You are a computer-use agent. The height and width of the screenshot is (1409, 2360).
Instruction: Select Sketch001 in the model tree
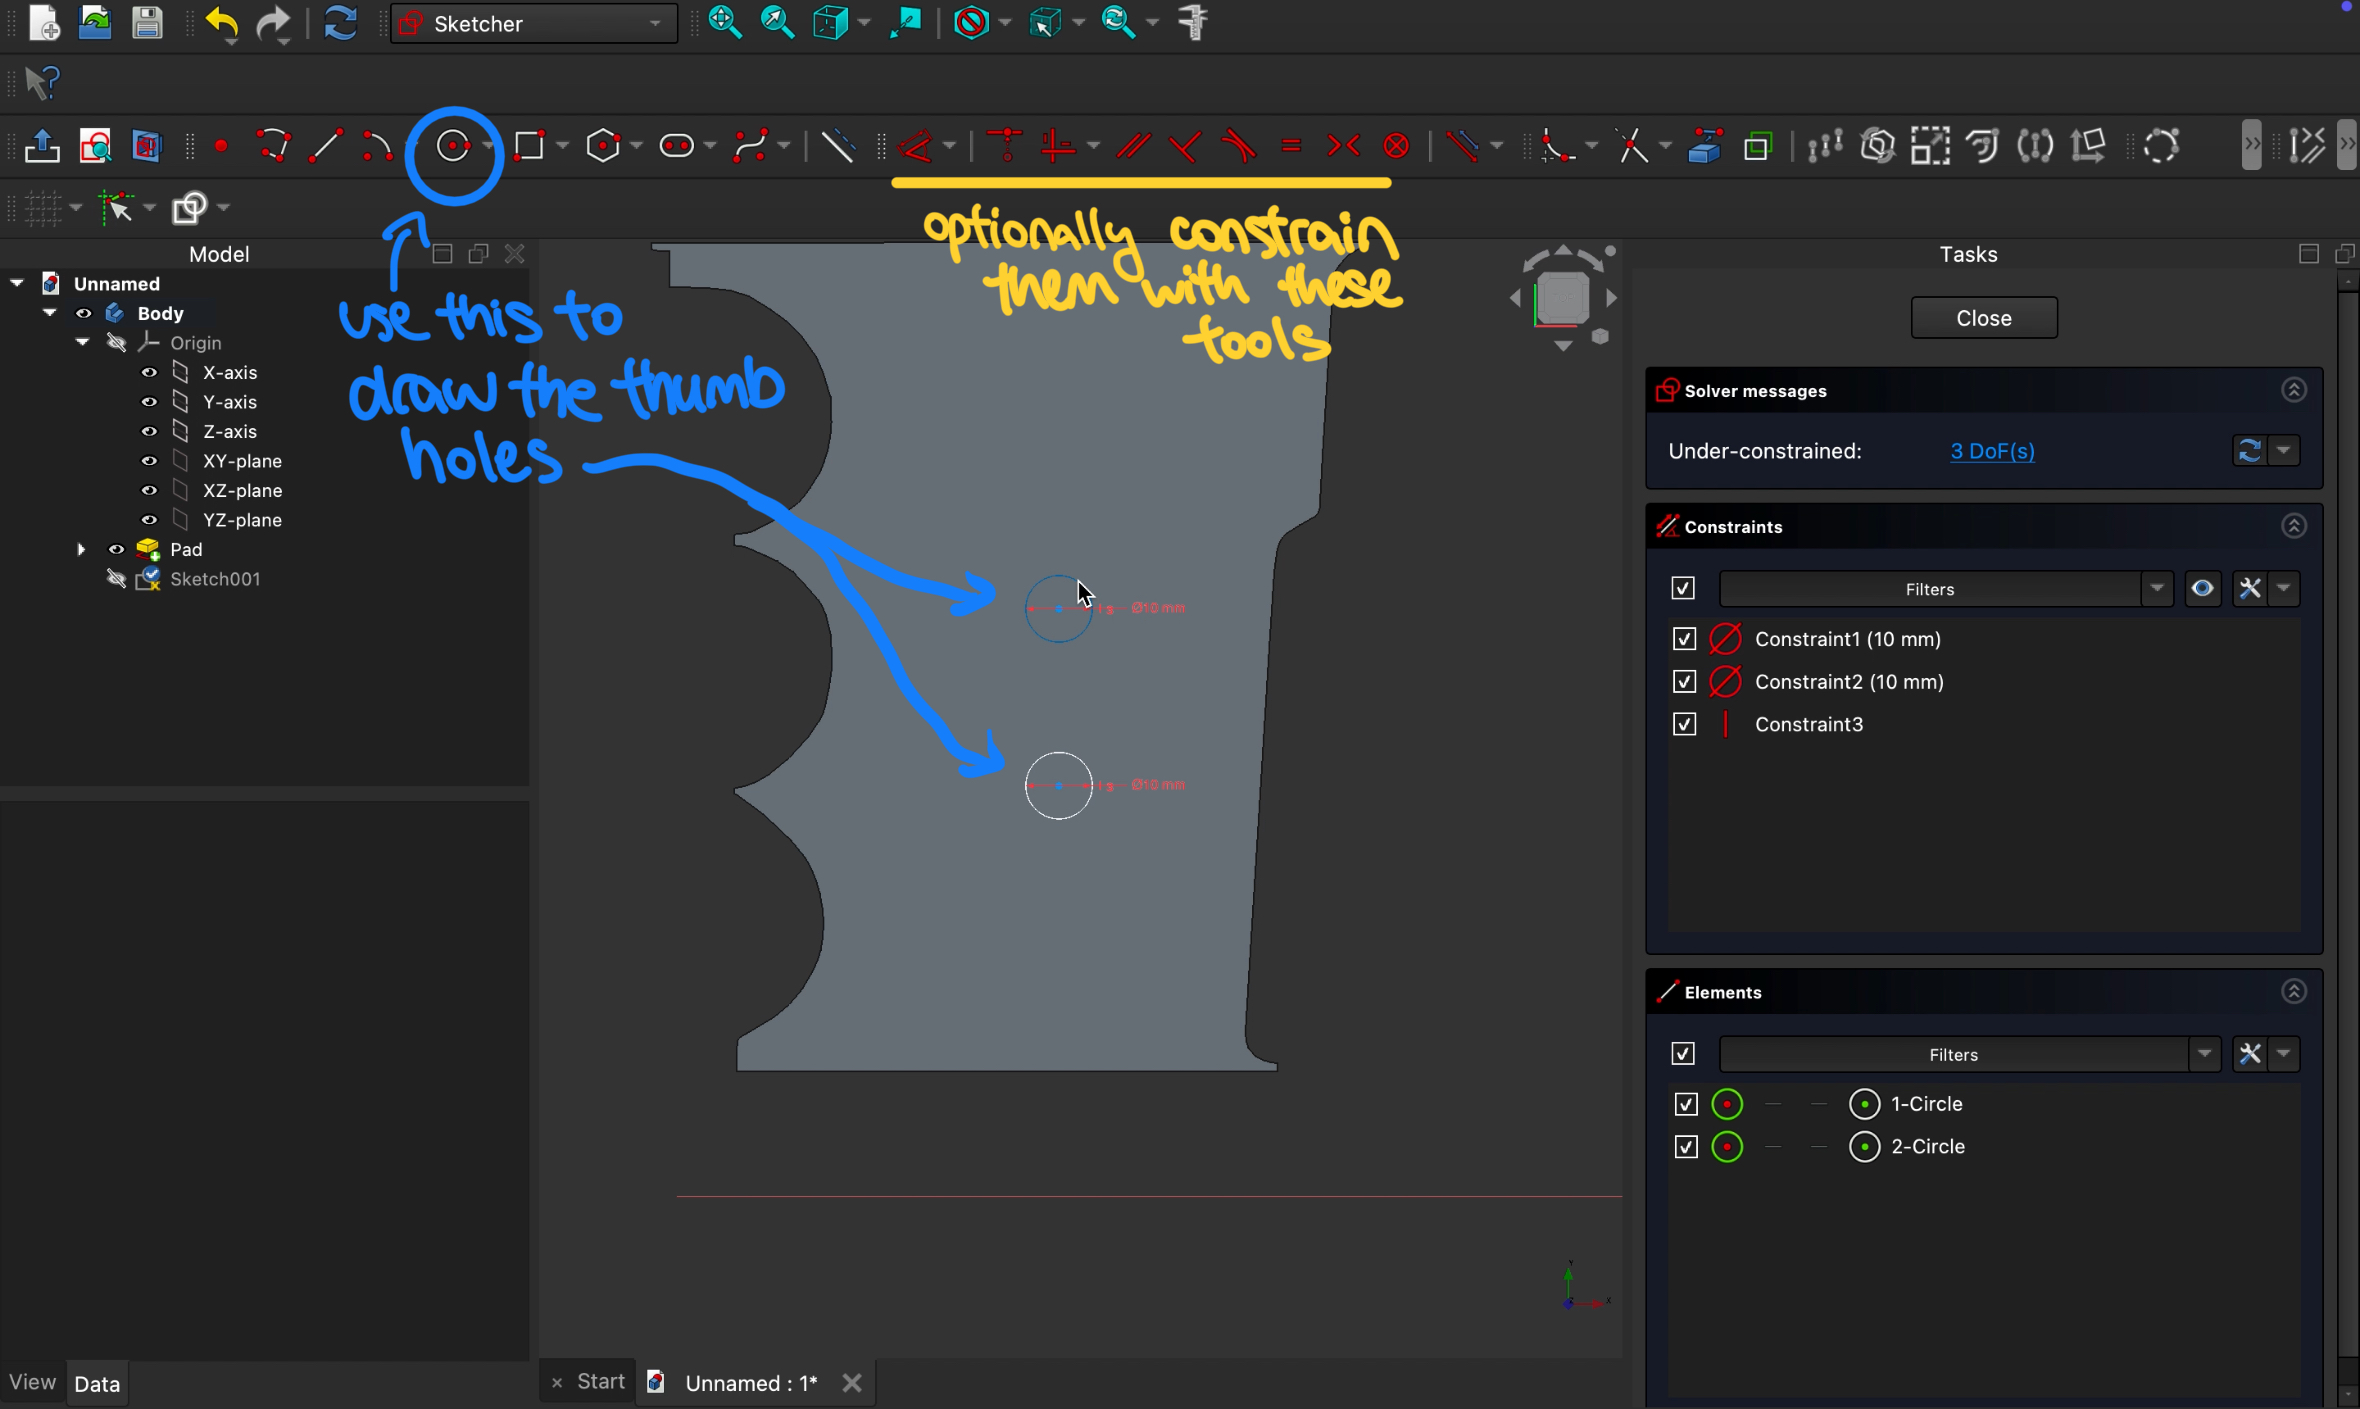coord(215,579)
